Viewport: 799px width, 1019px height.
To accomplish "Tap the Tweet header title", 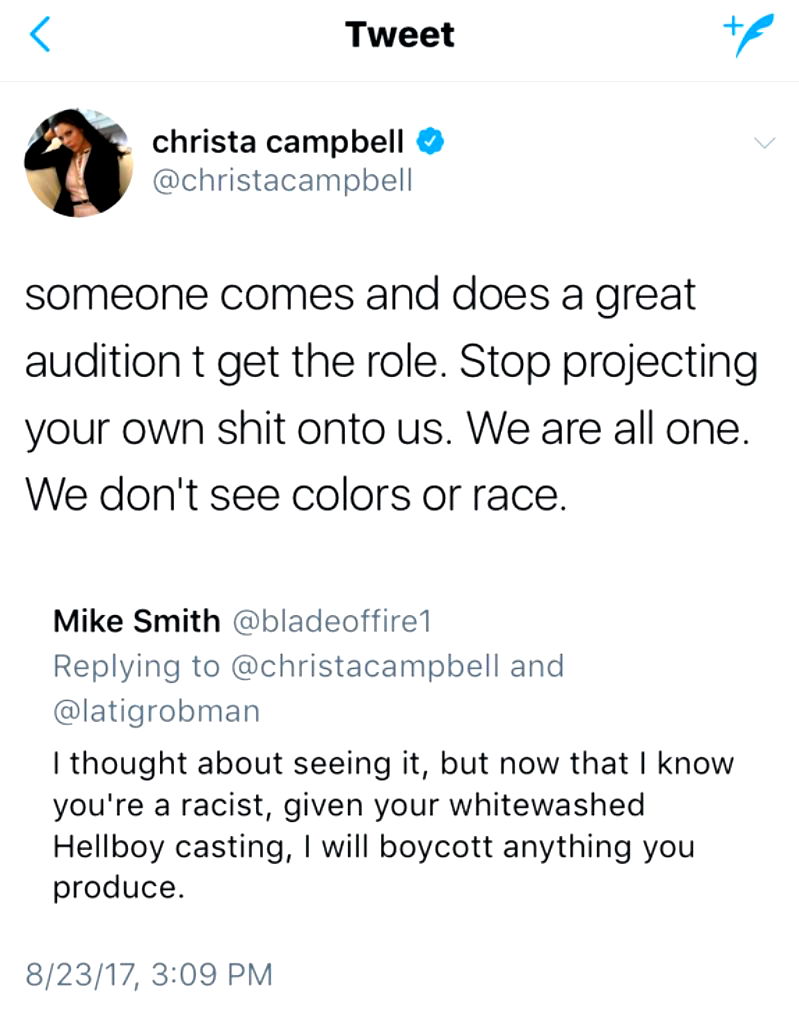I will pyautogui.click(x=400, y=35).
